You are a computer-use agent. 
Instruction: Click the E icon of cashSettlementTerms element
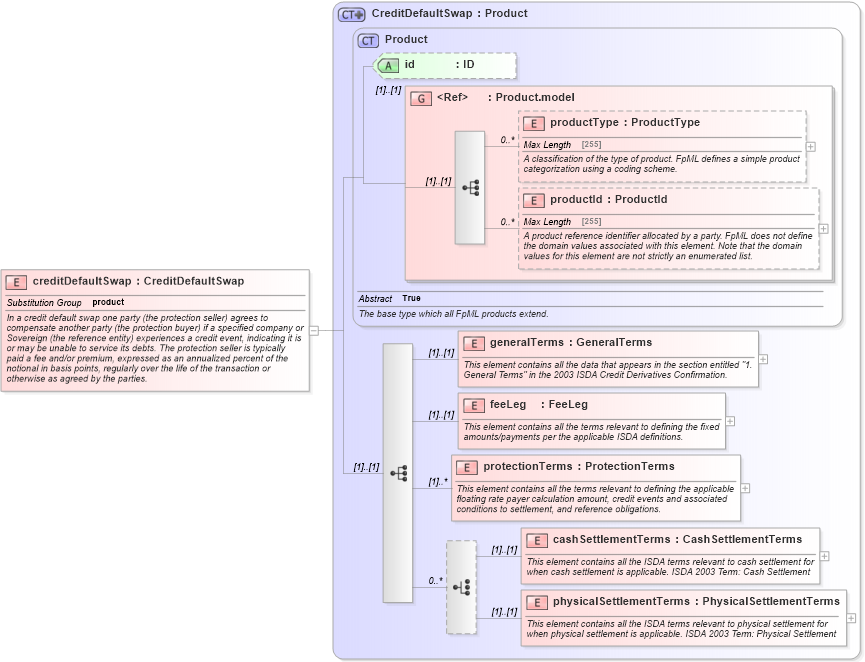[x=537, y=541]
